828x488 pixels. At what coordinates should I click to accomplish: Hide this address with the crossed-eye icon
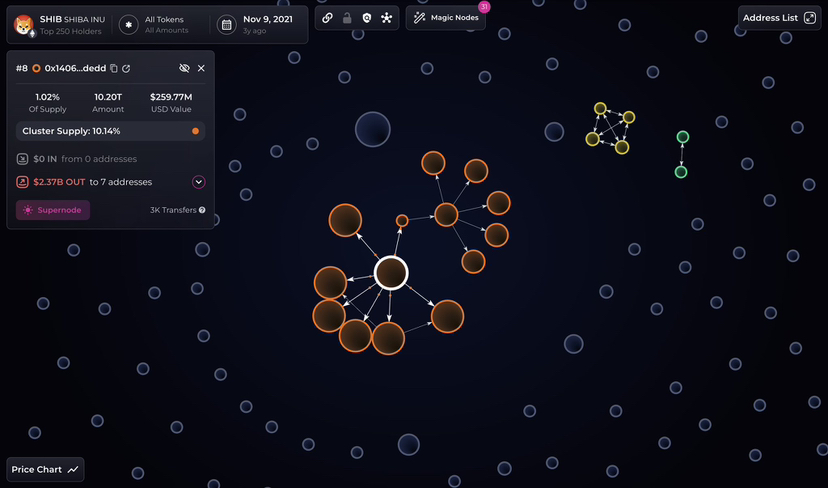[184, 68]
